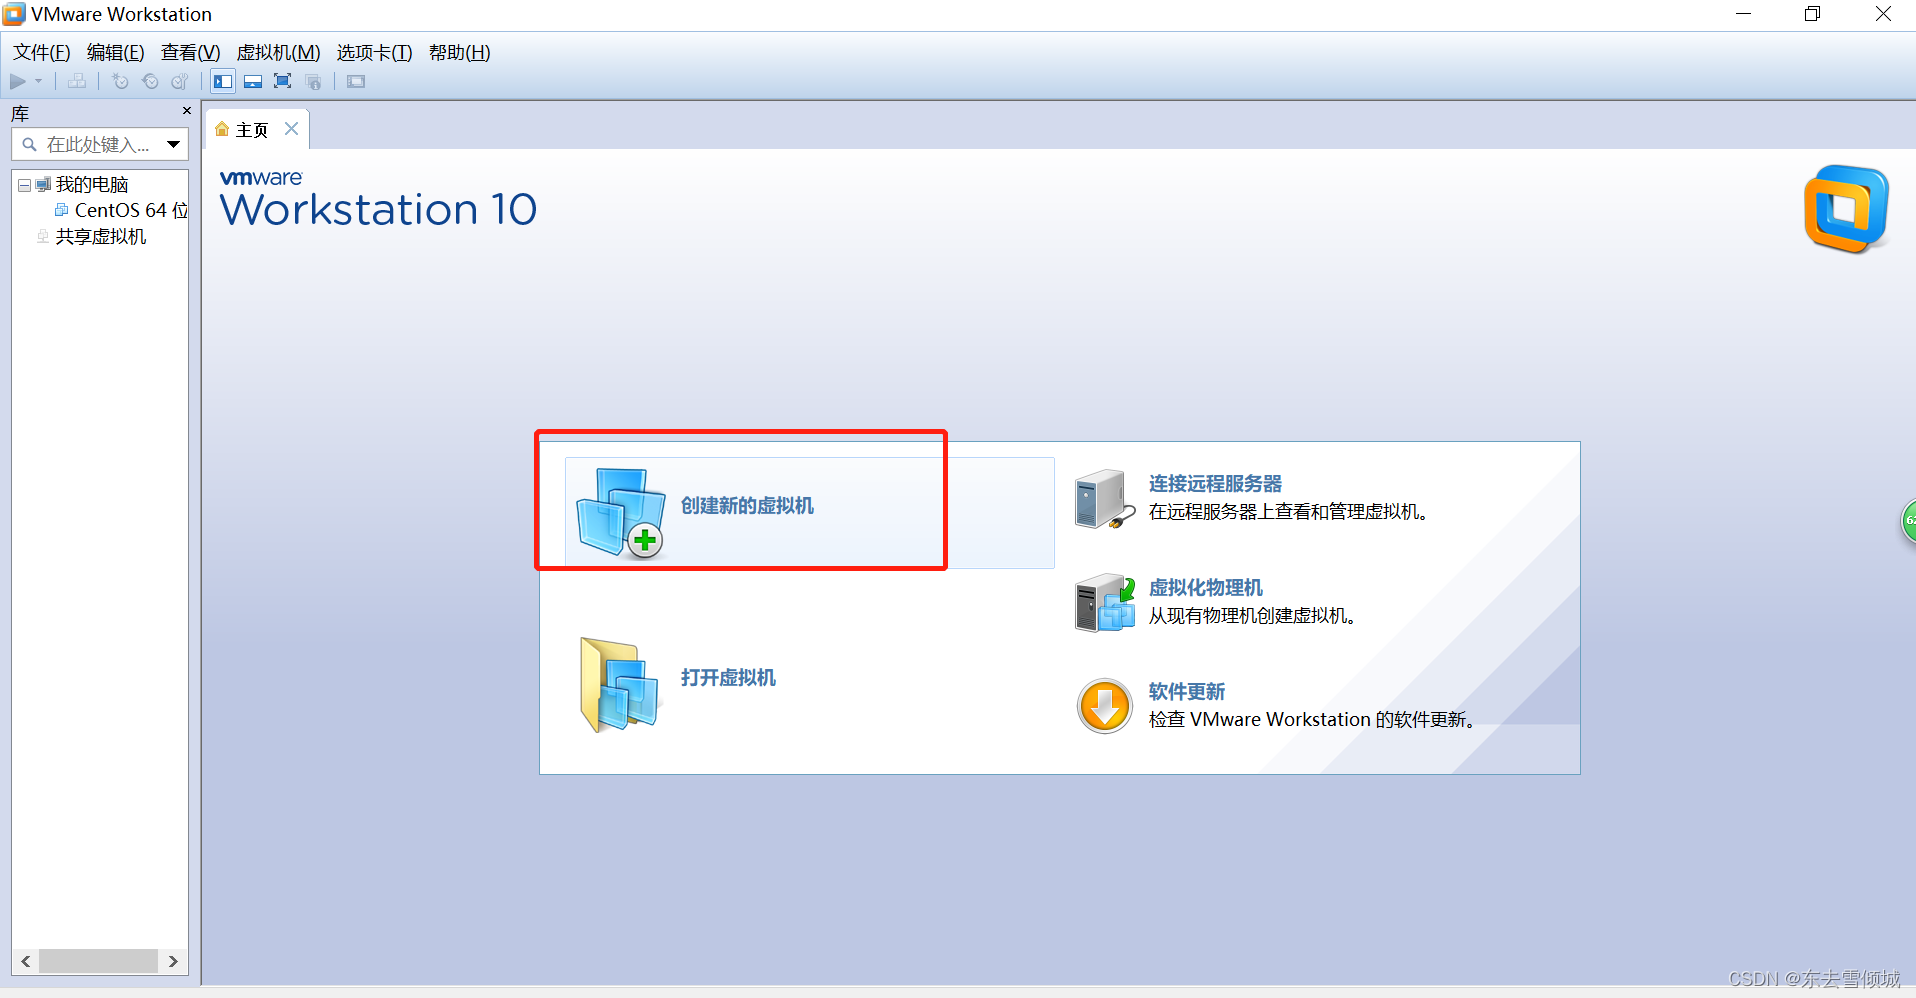This screenshot has height=998, width=1916.
Task: Click the Unity mode toolbar icon
Action: point(314,82)
